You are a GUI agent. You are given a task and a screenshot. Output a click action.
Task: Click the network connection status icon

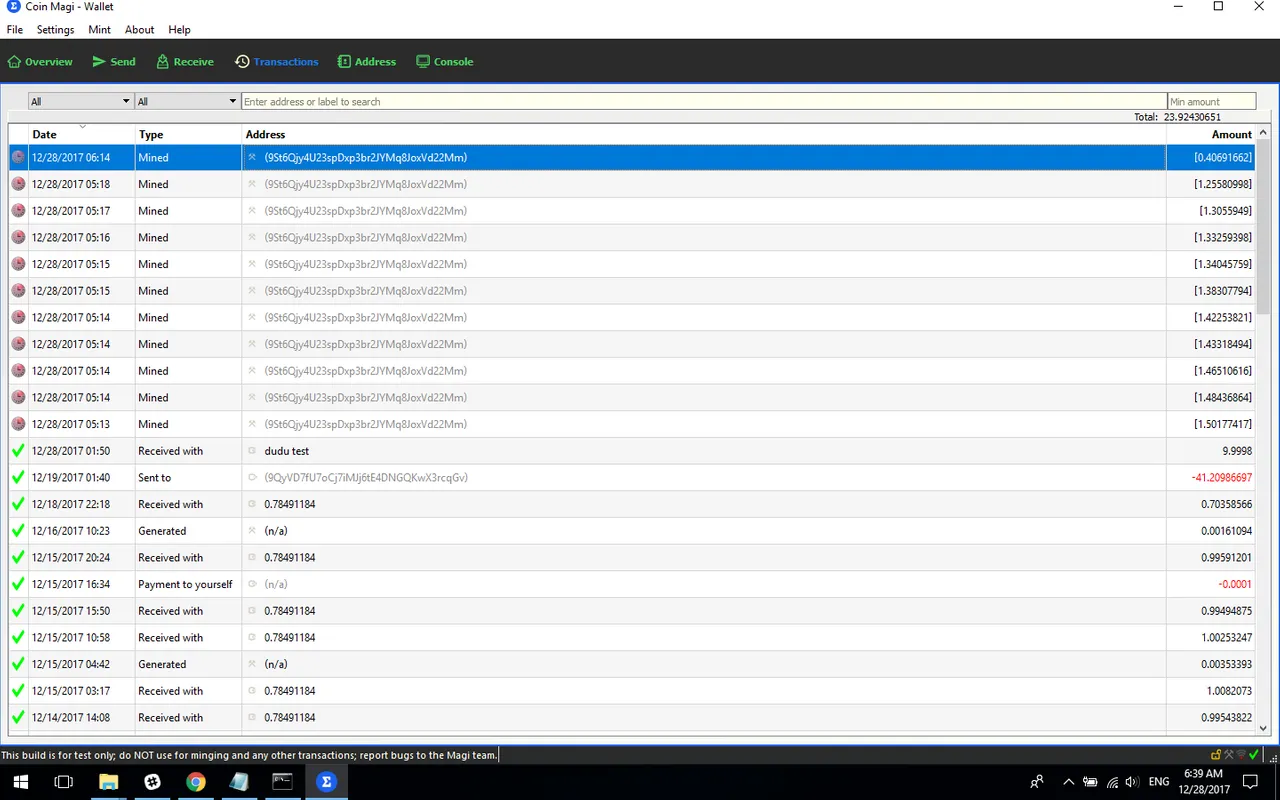click(x=1241, y=755)
